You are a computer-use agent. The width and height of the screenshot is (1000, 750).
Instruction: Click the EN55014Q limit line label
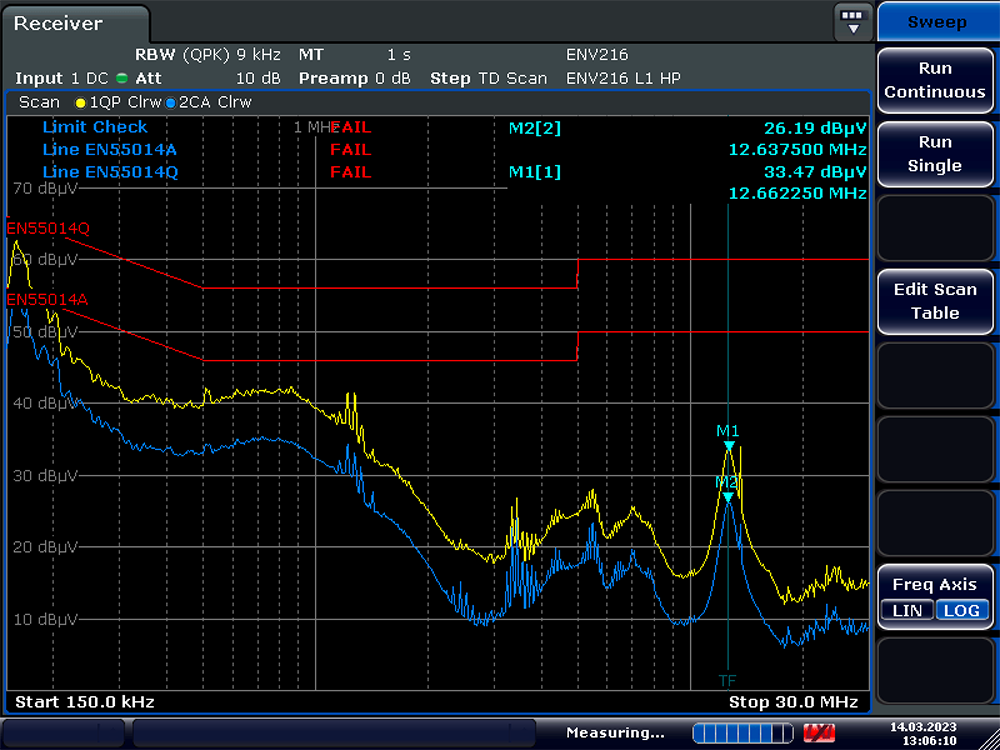click(48, 228)
